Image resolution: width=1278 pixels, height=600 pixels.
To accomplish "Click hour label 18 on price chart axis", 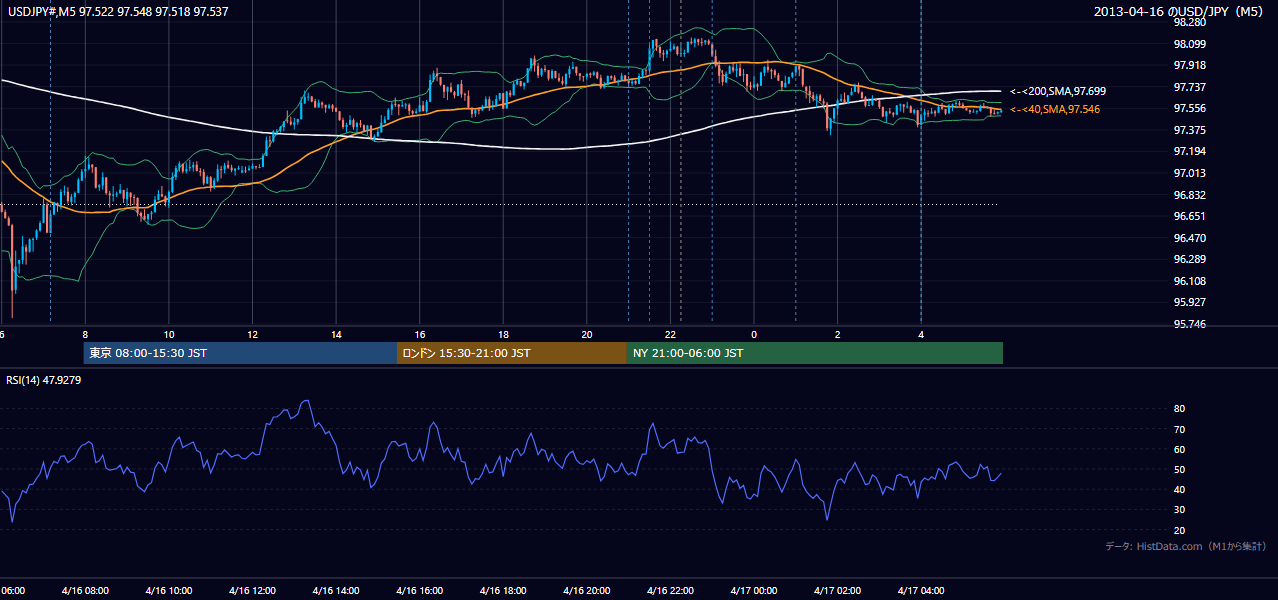I will click(x=503, y=334).
